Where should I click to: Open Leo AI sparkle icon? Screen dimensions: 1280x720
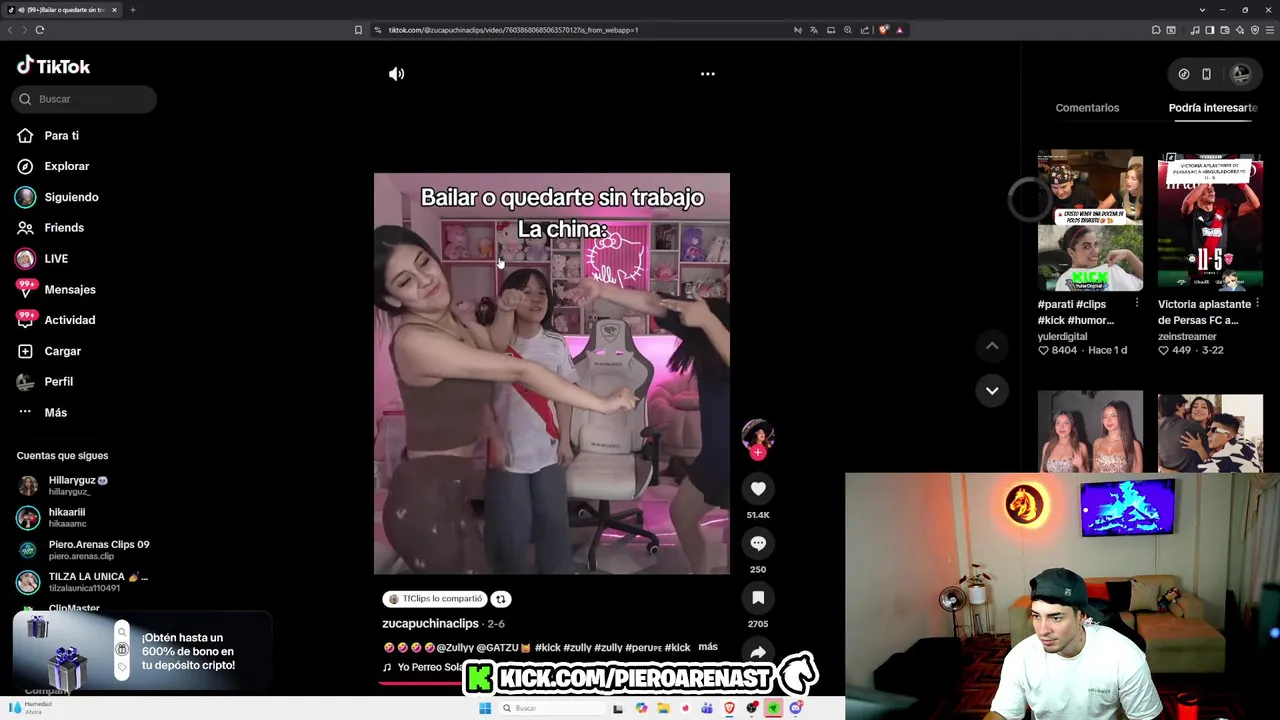coord(1239,30)
